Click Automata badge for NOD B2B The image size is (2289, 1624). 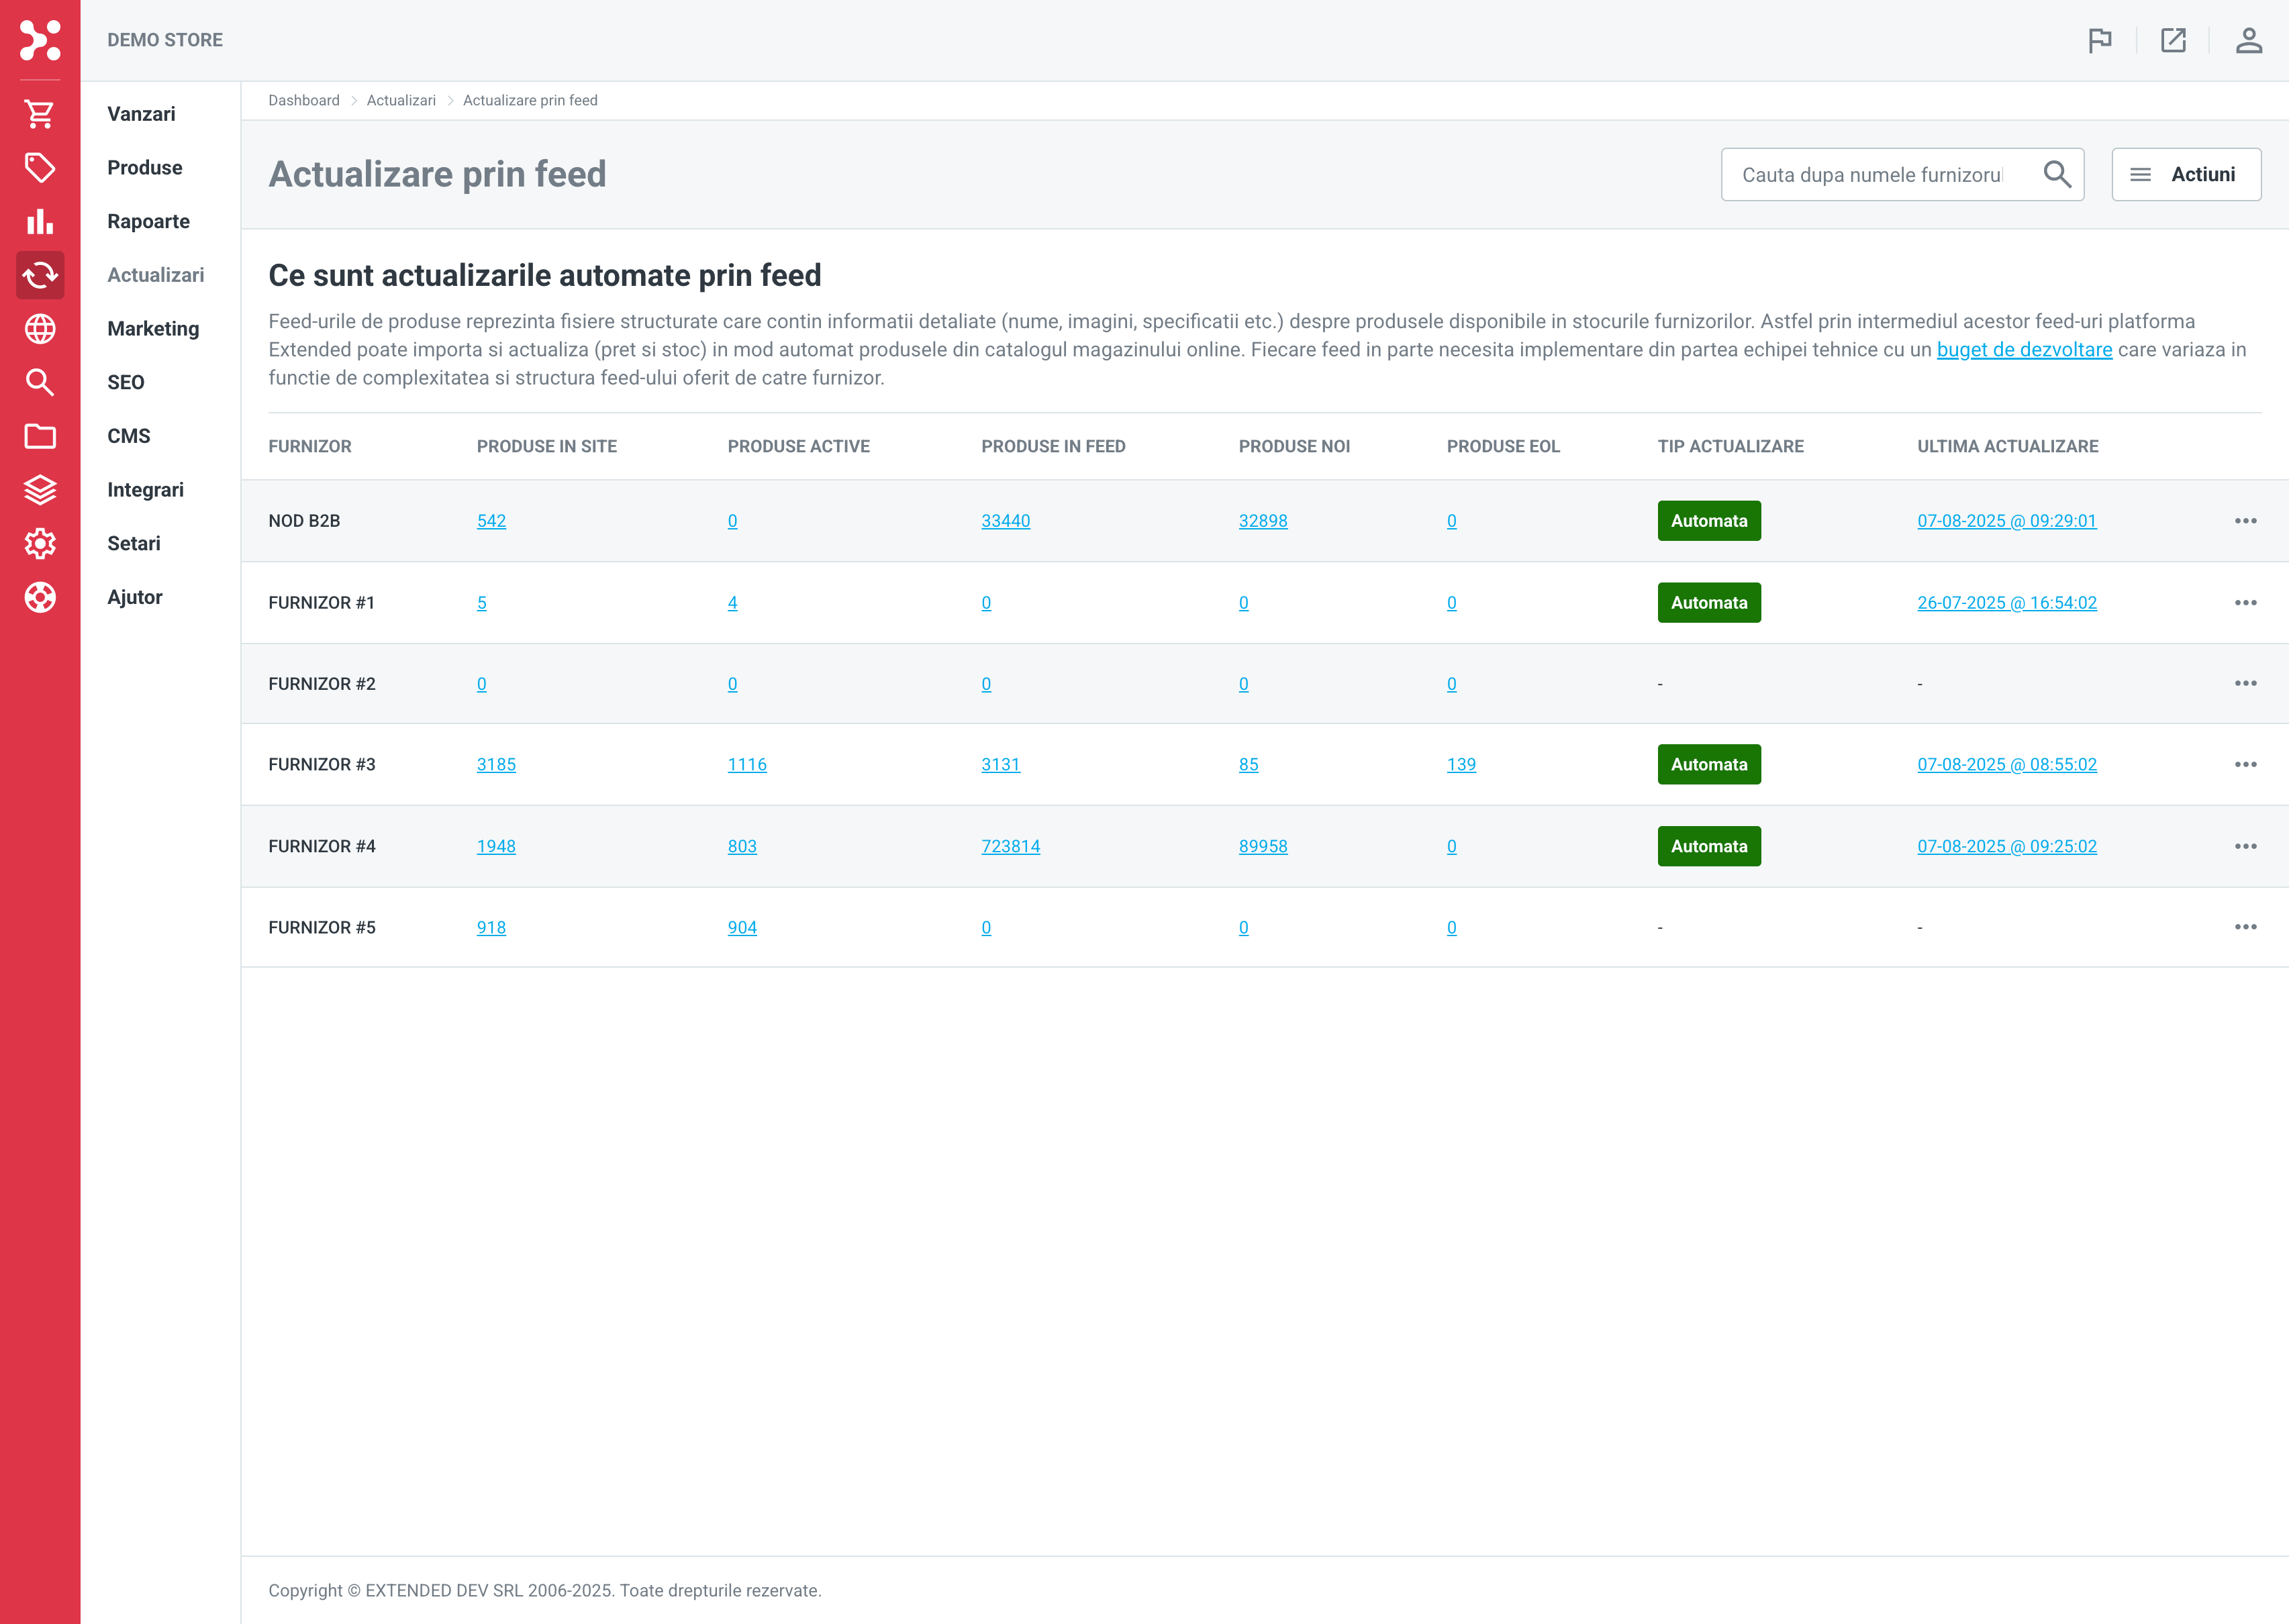[1709, 521]
